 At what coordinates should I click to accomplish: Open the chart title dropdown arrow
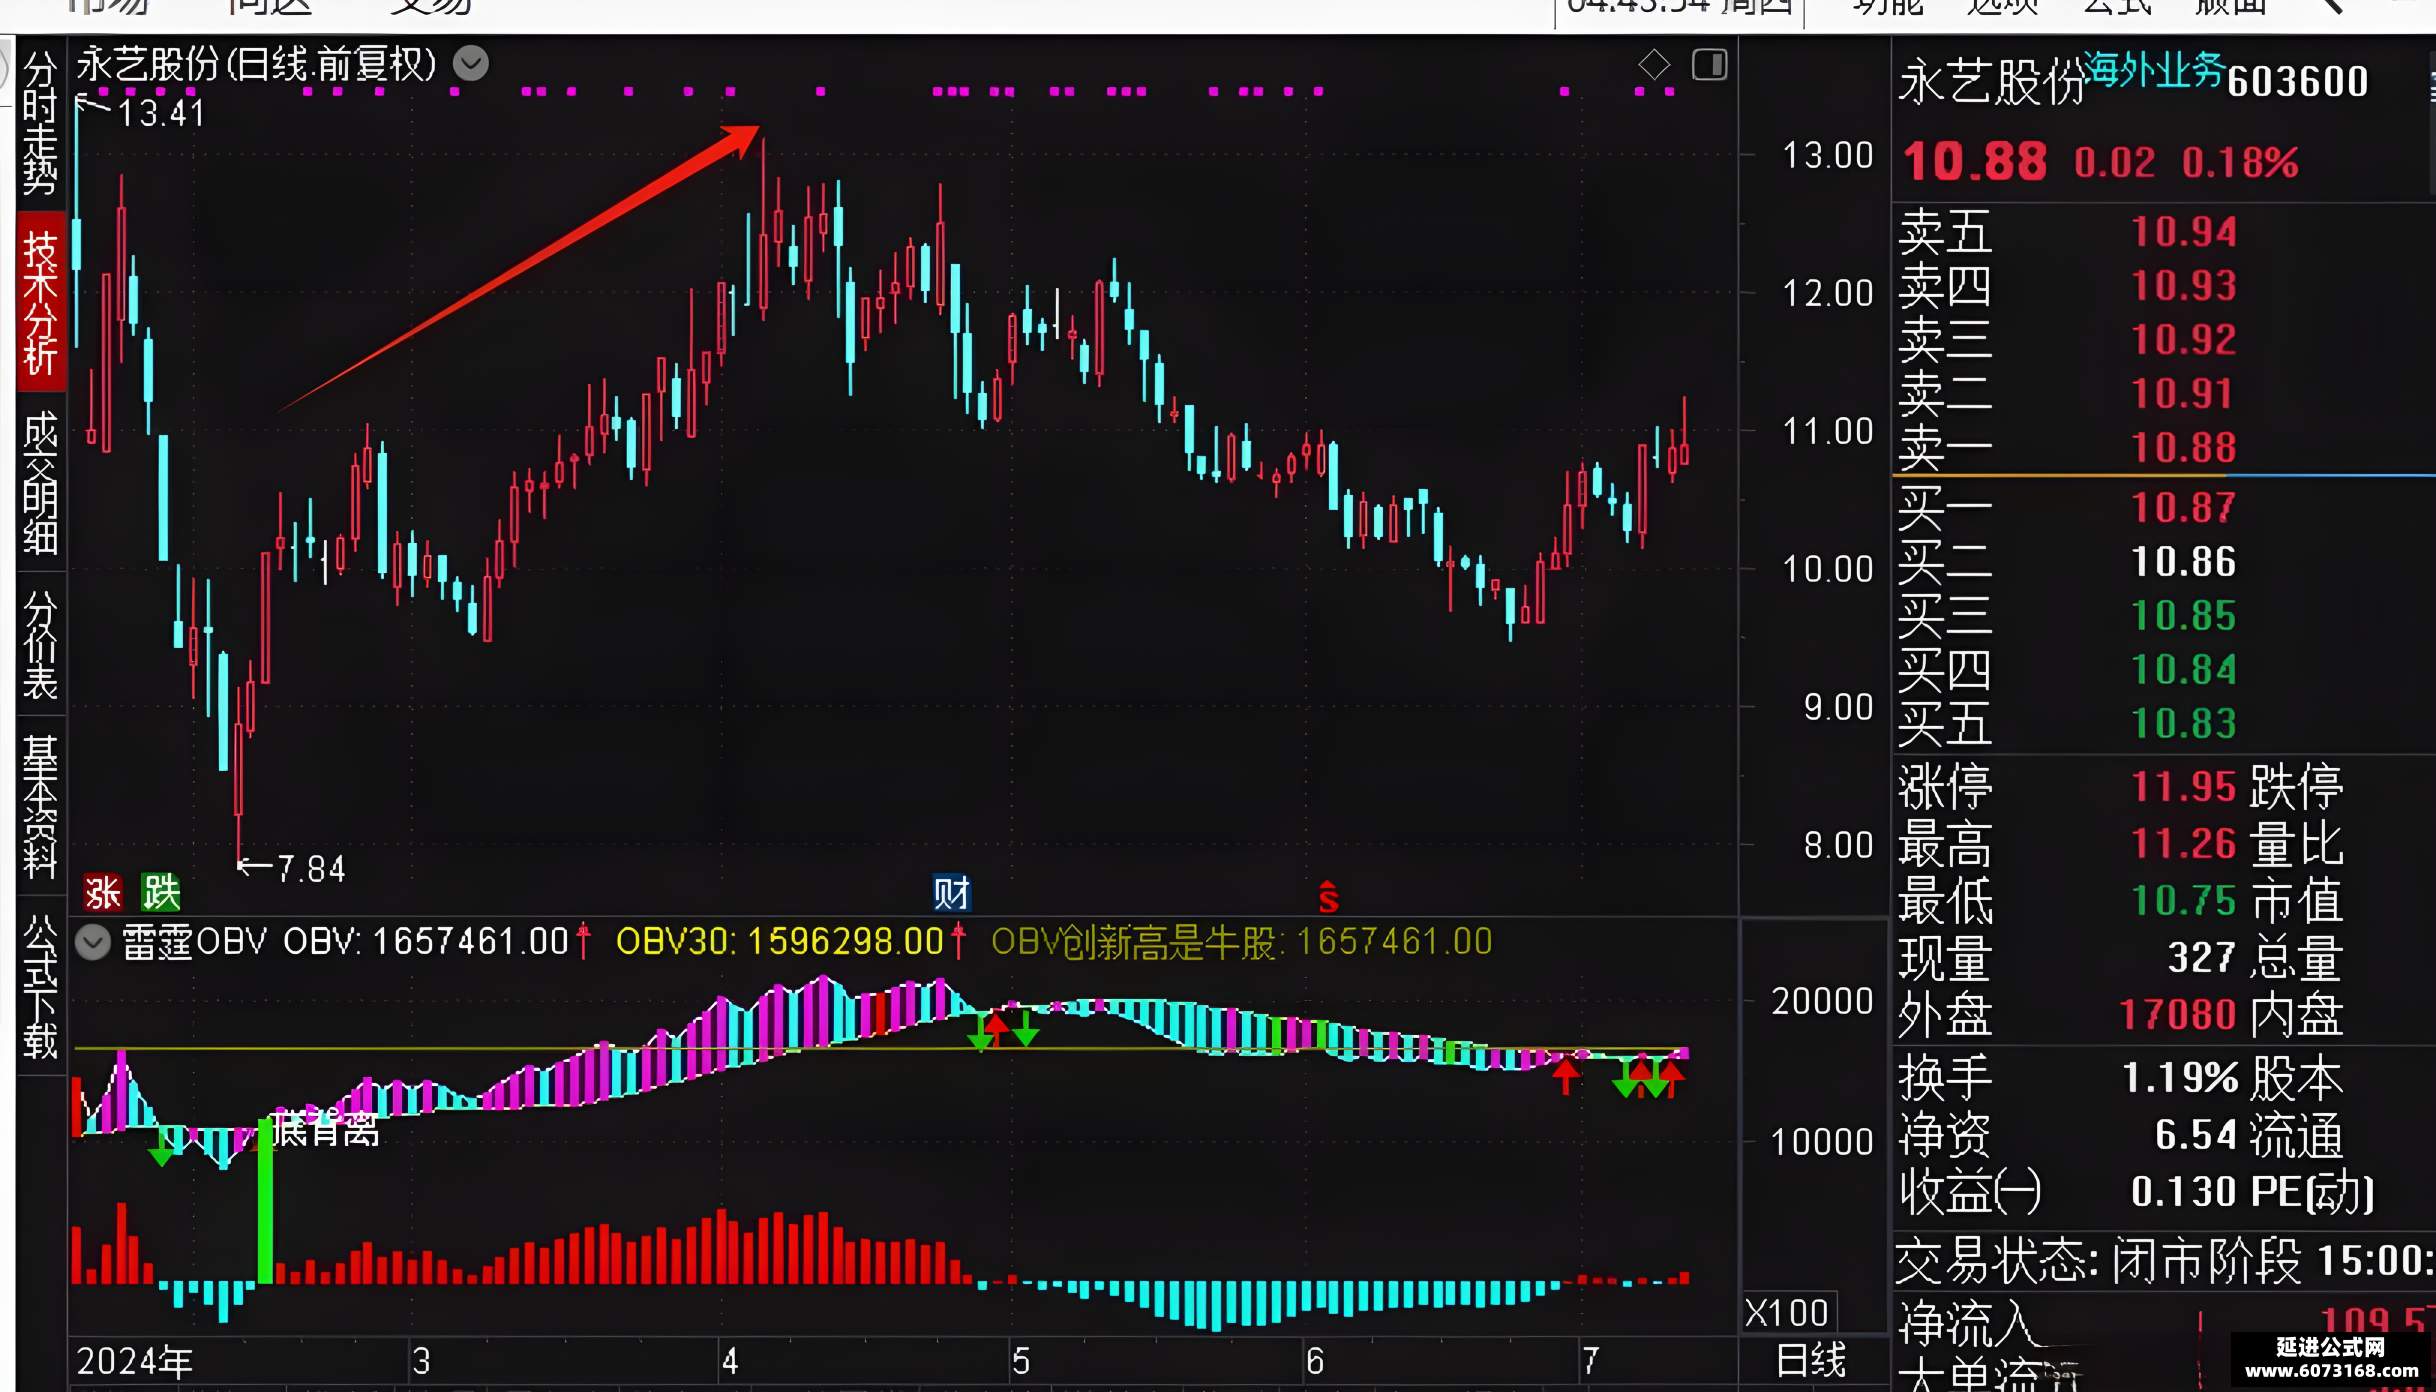point(471,64)
